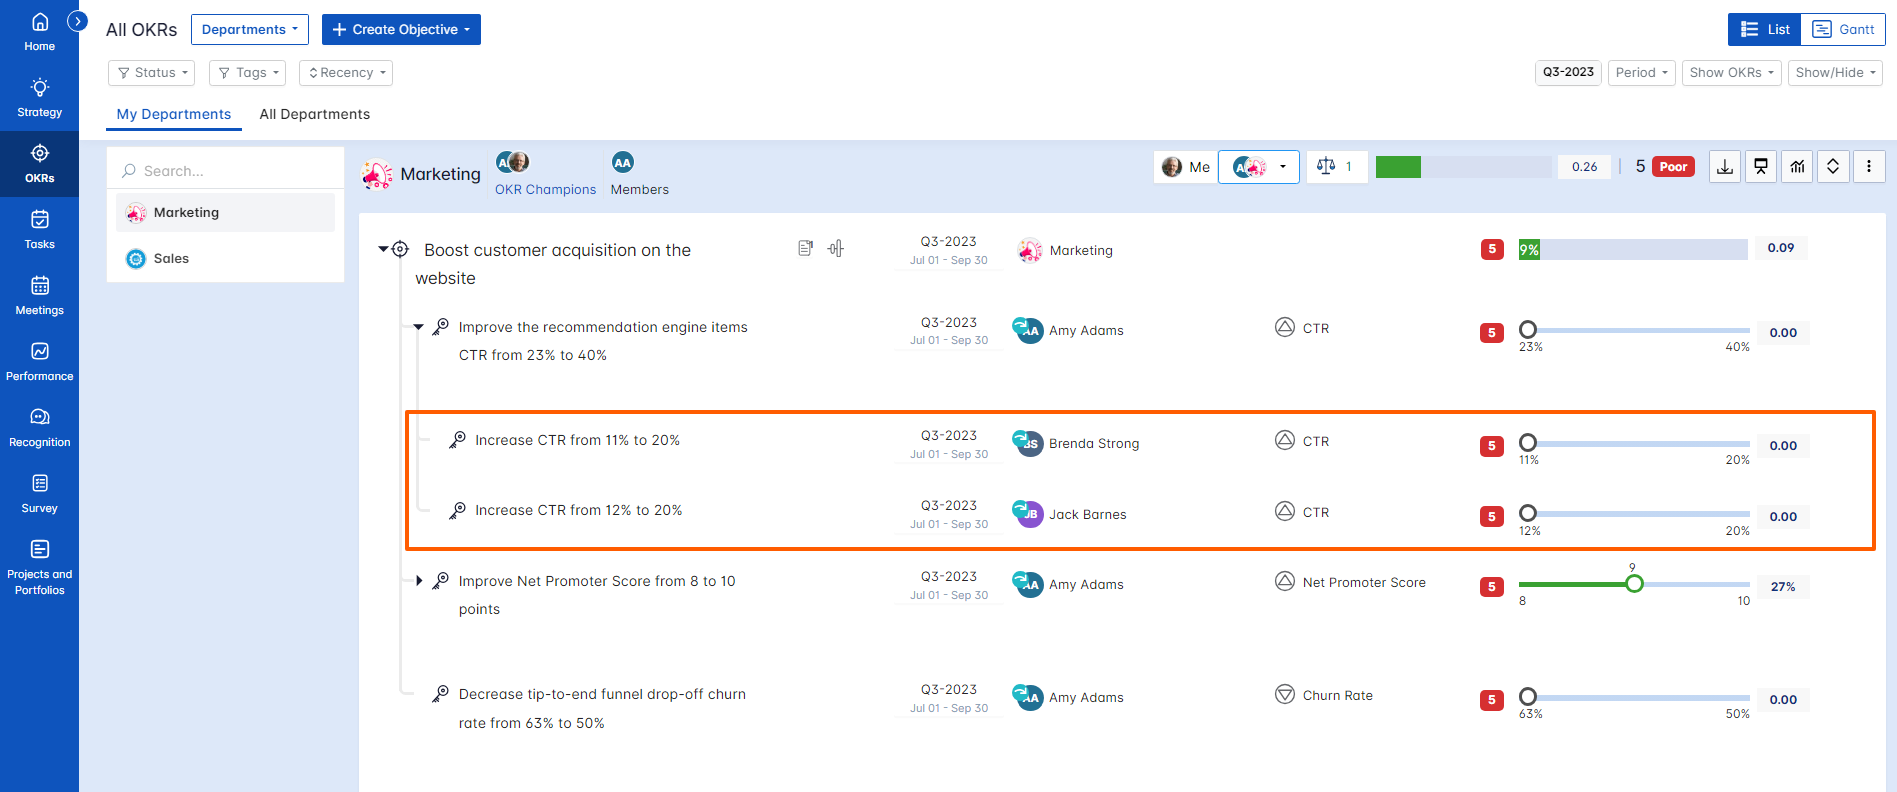The height and width of the screenshot is (792, 1897).
Task: Open the Departments dropdown
Action: click(250, 29)
